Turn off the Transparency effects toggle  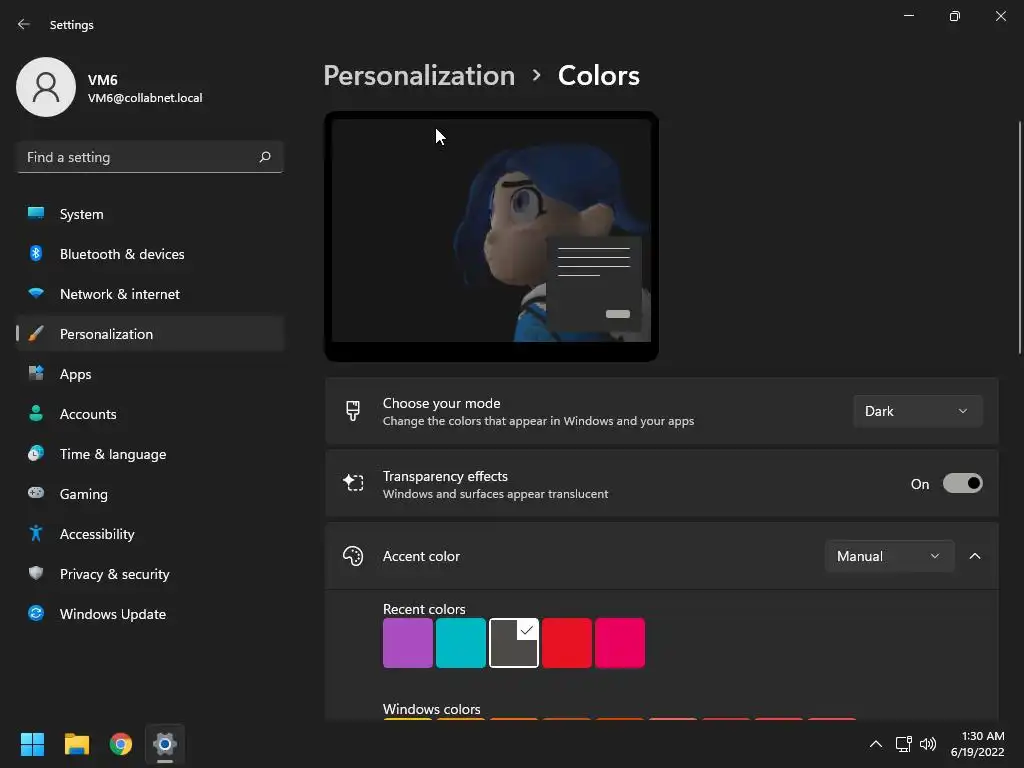coord(963,483)
